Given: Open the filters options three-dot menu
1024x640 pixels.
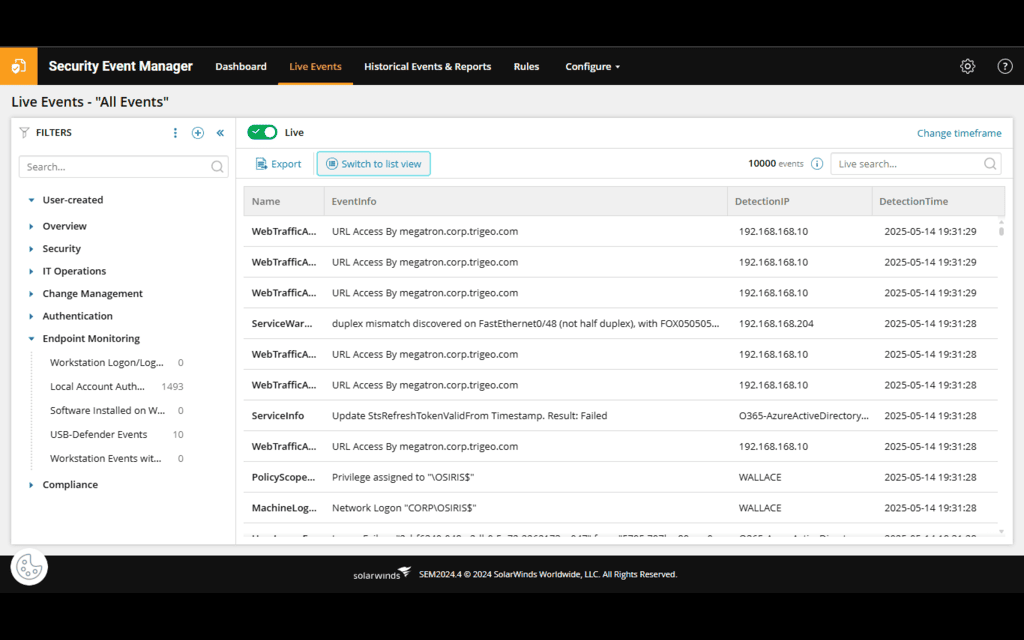Looking at the screenshot, I should tap(175, 132).
